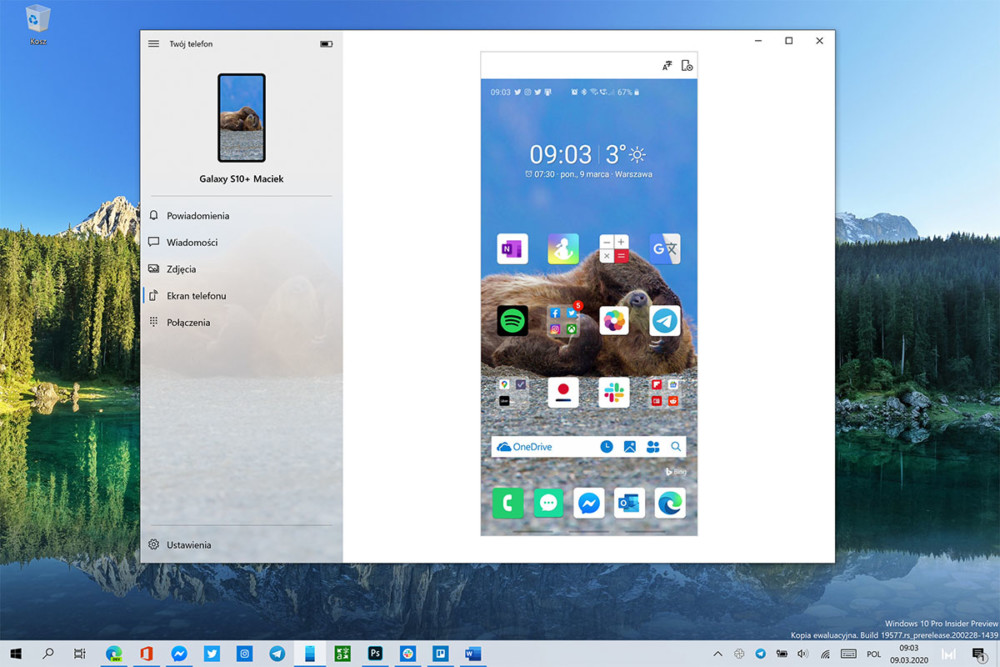Switch the POL input language
This screenshot has height=667, width=1000.
(874, 654)
